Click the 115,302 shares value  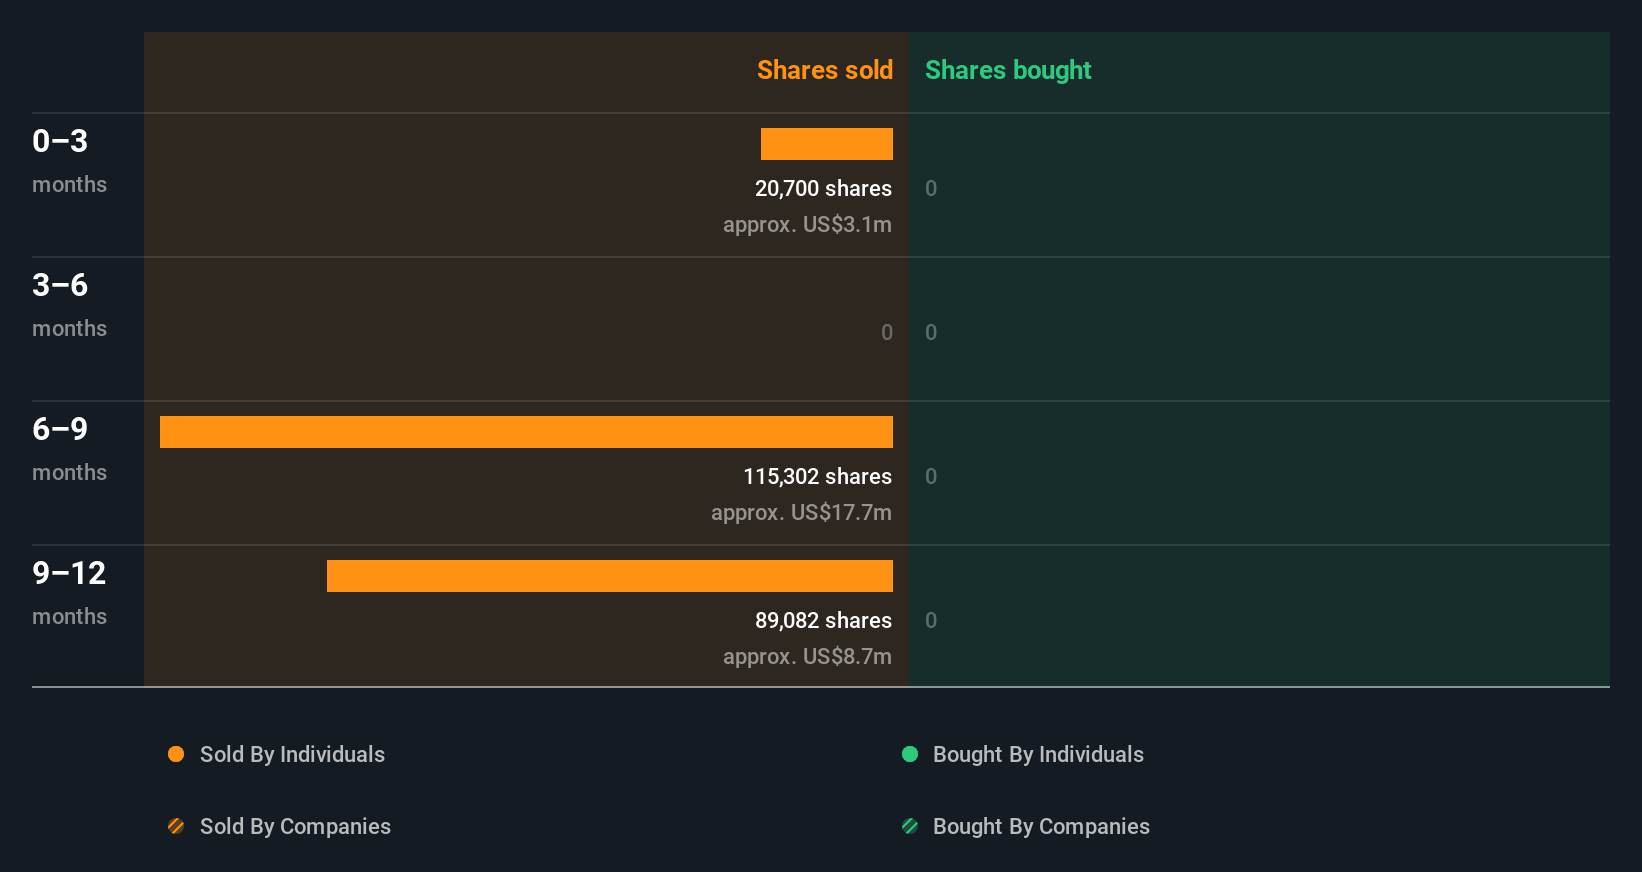coord(817,476)
